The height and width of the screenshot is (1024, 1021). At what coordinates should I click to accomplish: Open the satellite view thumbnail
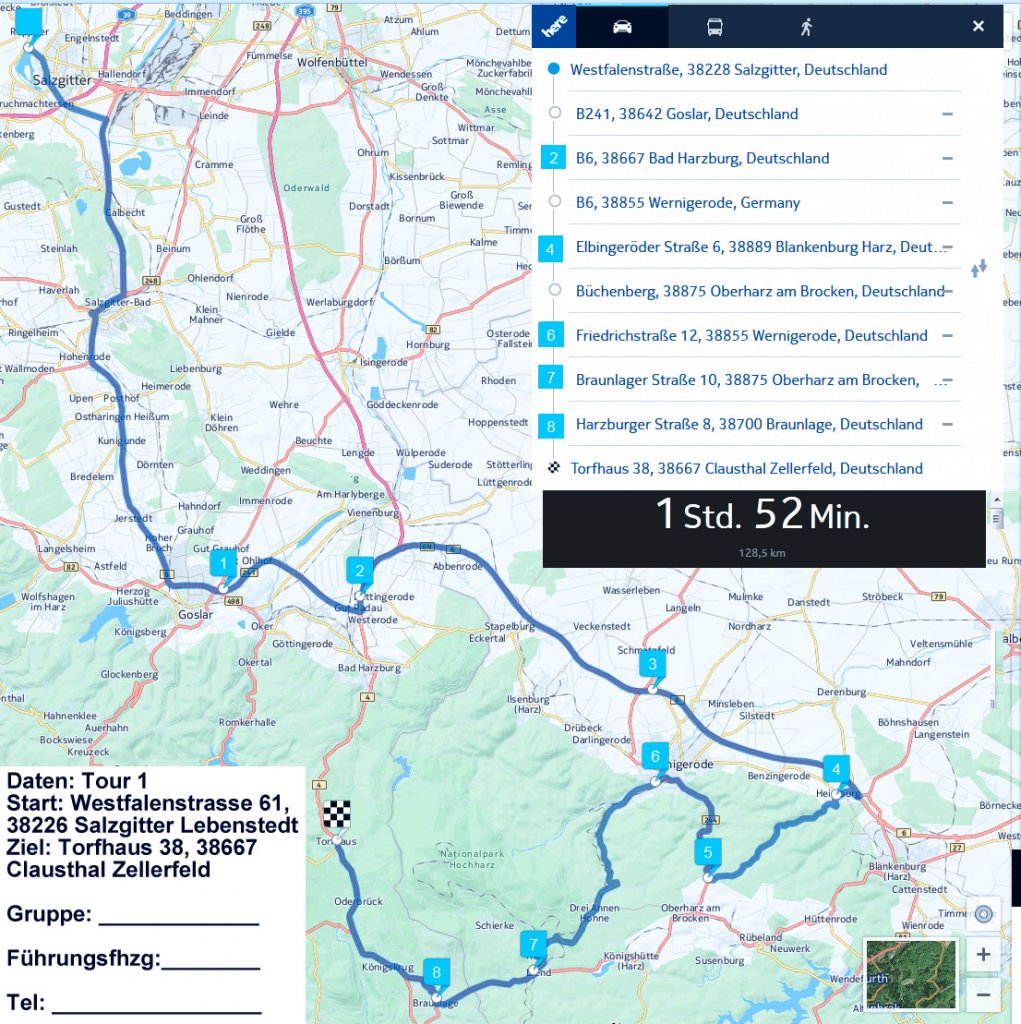[x=910, y=973]
